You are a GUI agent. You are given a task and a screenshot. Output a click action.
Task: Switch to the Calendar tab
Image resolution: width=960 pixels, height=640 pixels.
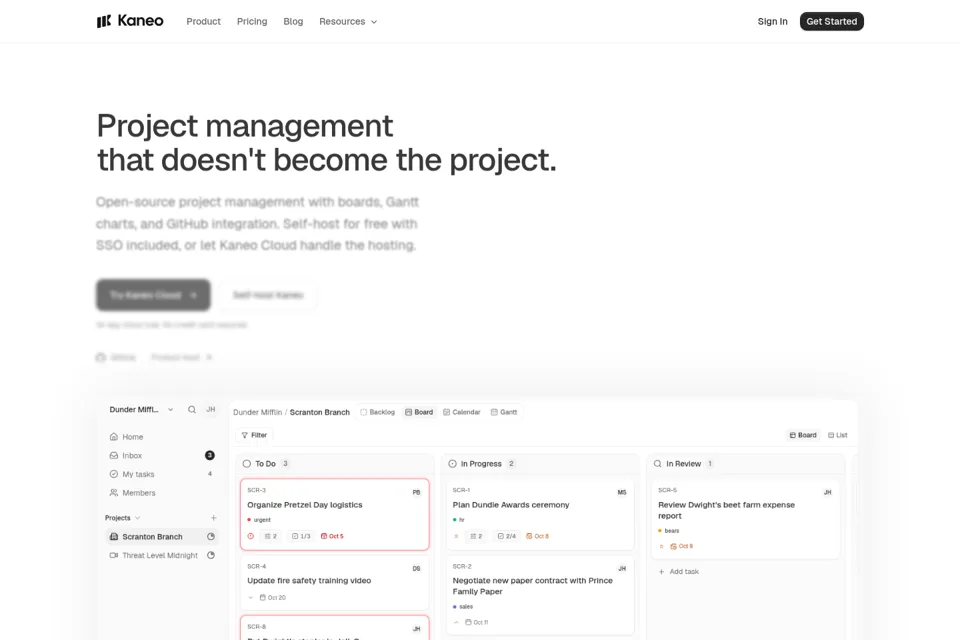(x=462, y=412)
